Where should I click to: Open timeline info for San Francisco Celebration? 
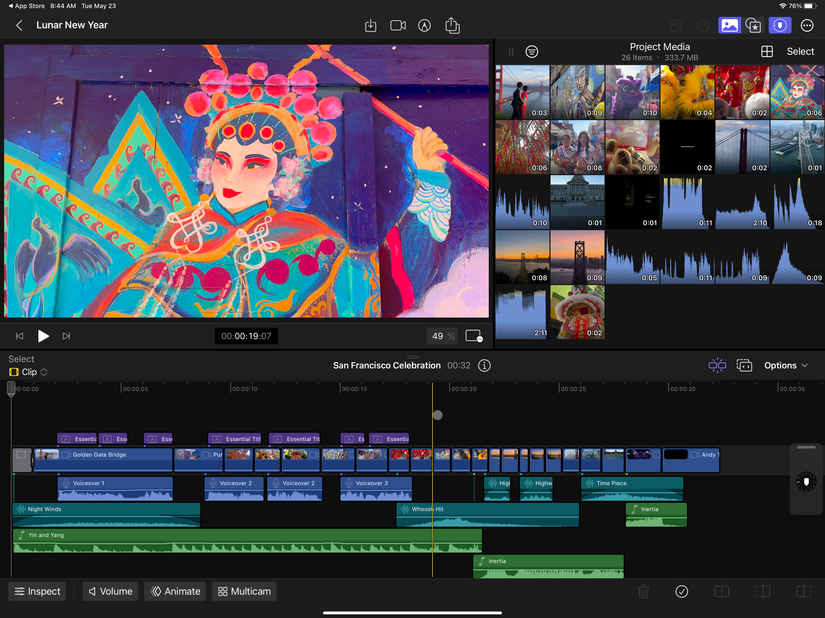pyautogui.click(x=485, y=366)
